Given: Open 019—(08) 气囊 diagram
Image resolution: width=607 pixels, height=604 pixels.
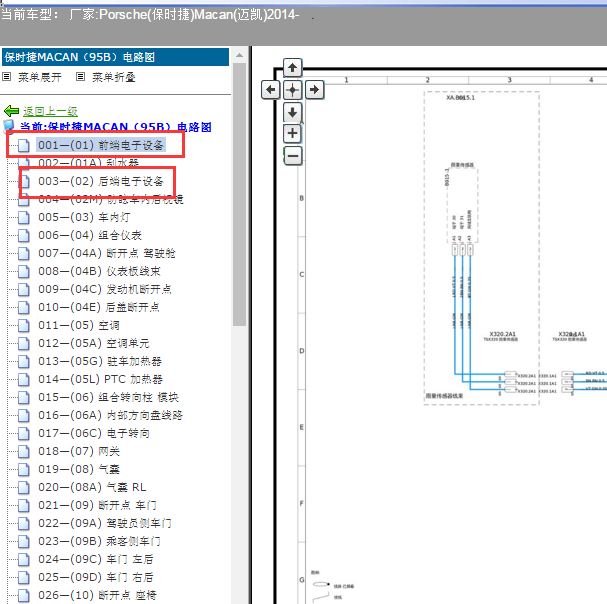Looking at the screenshot, I should [79, 469].
